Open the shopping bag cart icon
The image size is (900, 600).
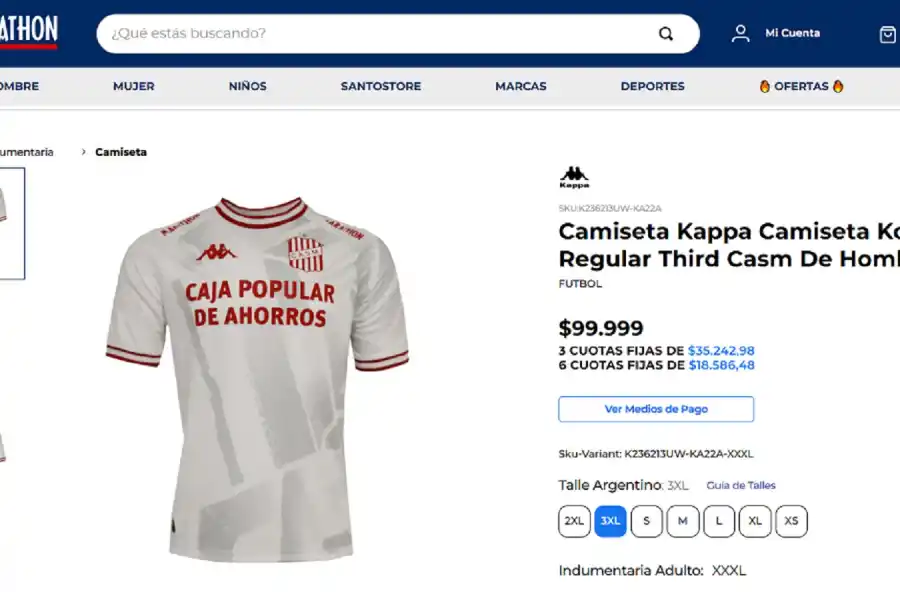886,33
